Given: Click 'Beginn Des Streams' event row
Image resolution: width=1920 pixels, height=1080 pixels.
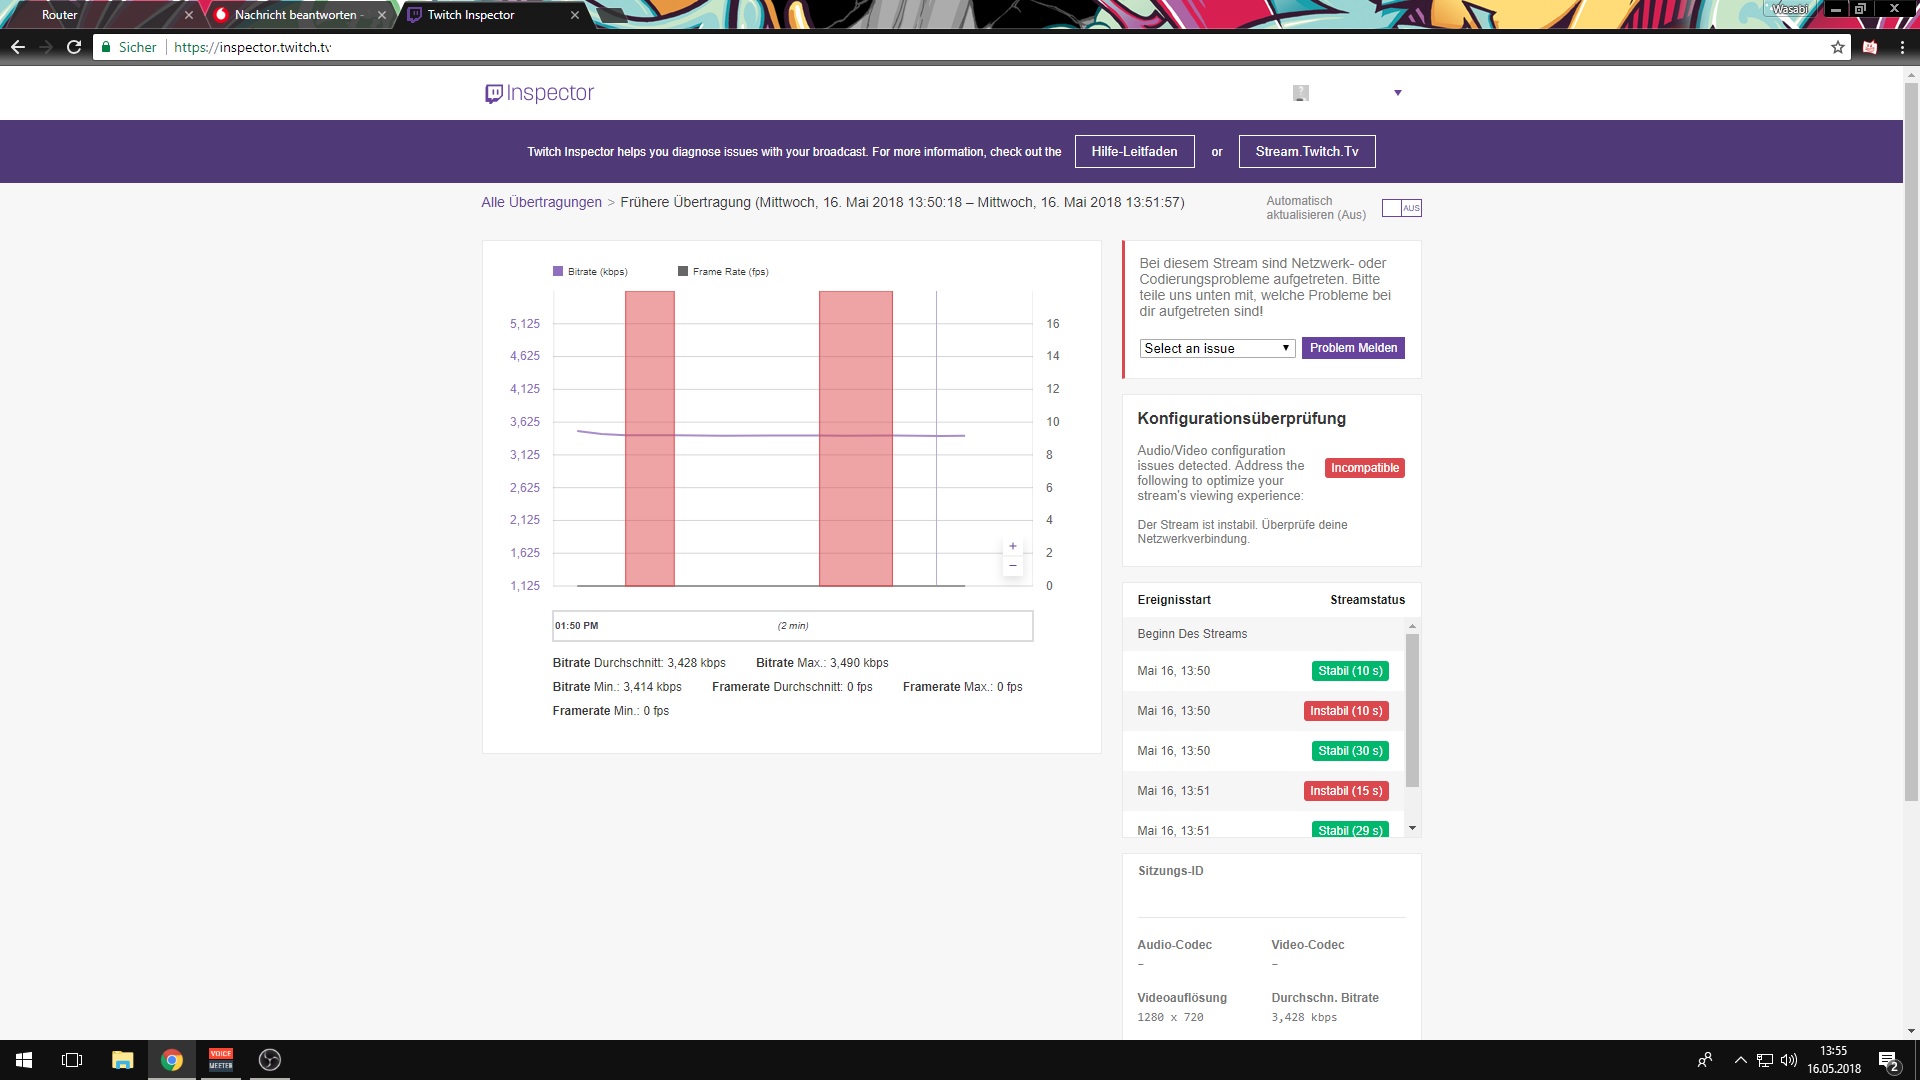Looking at the screenshot, I should click(1264, 634).
